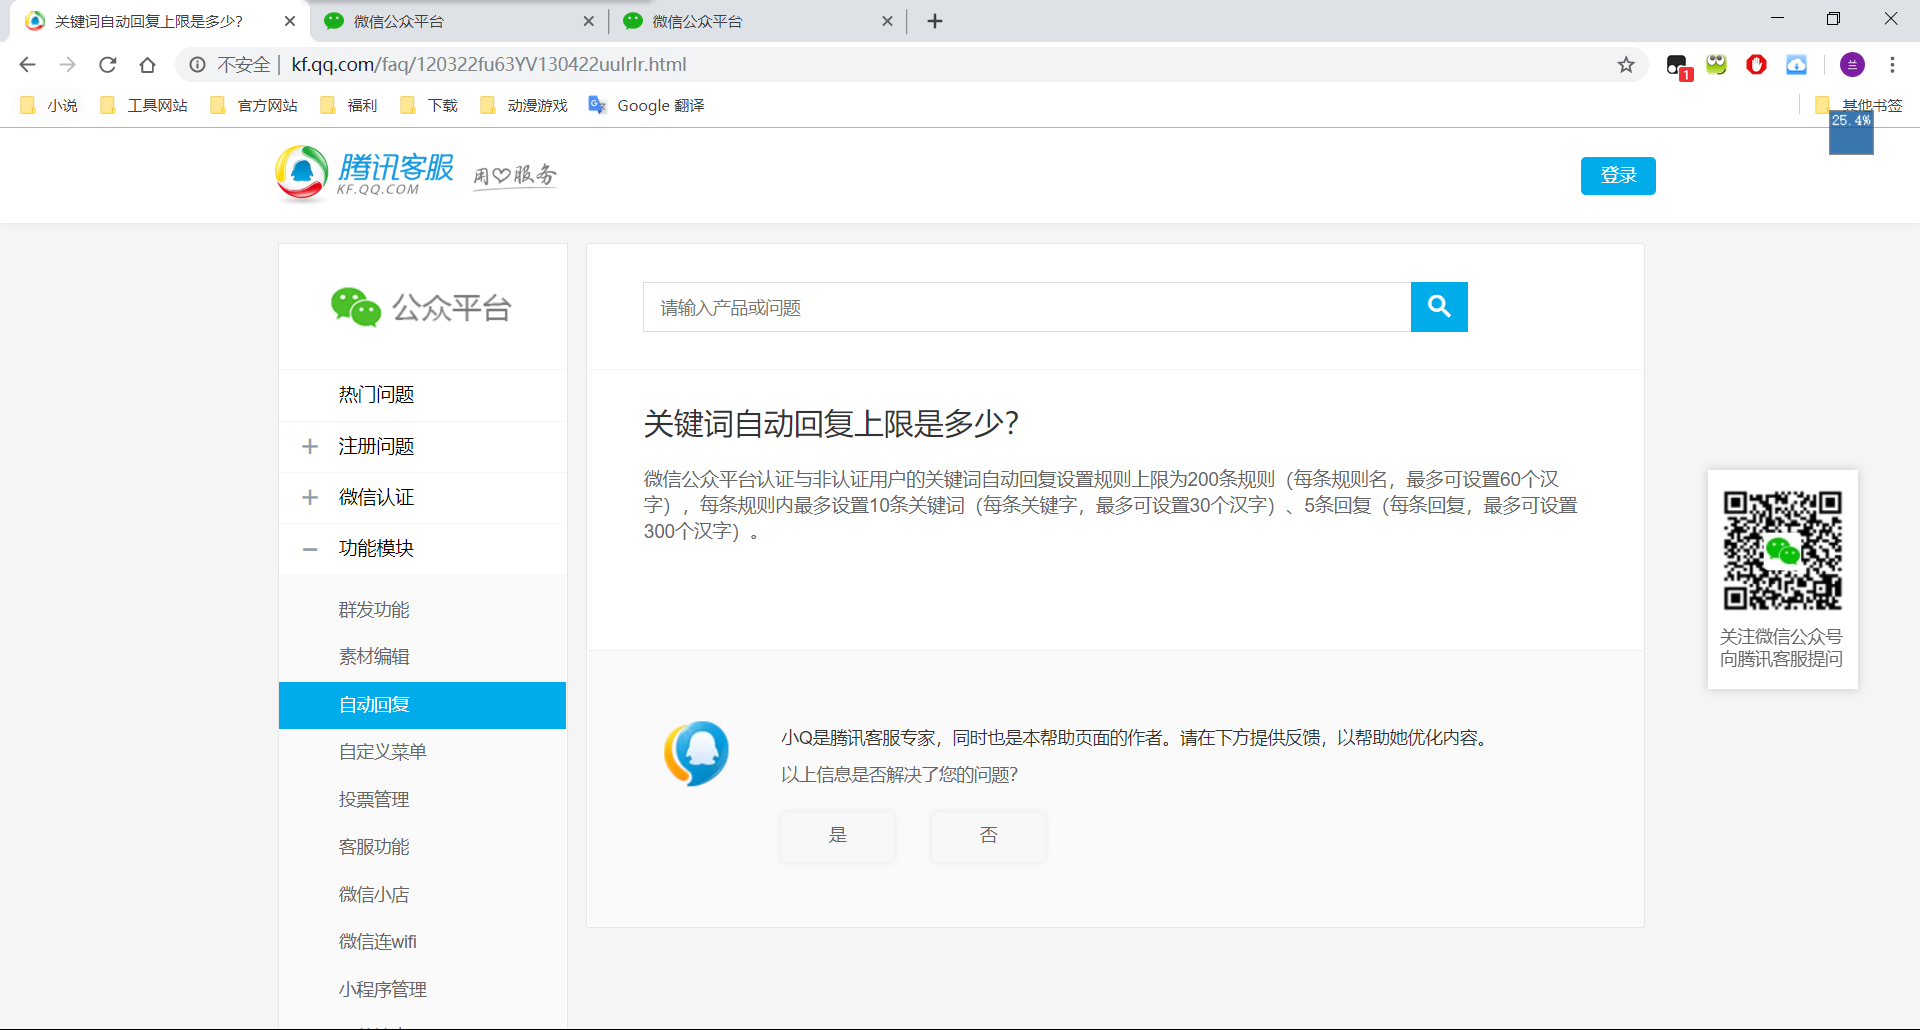
Task: Click the address bar URL
Action: pos(489,65)
